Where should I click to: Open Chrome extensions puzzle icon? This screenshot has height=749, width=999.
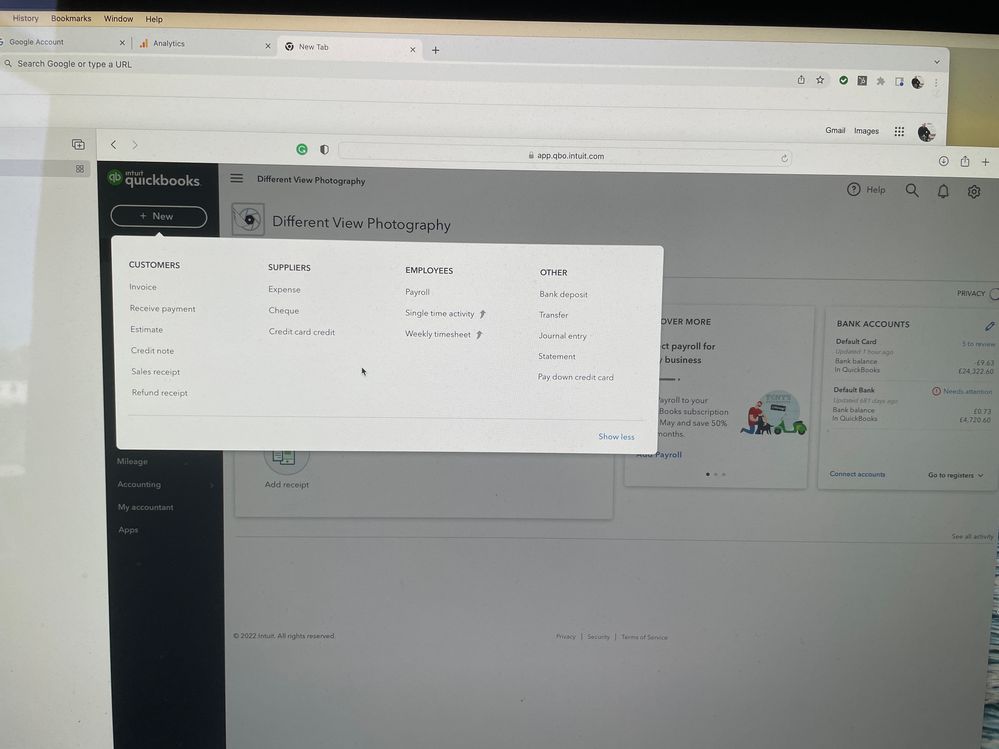pyautogui.click(x=880, y=81)
